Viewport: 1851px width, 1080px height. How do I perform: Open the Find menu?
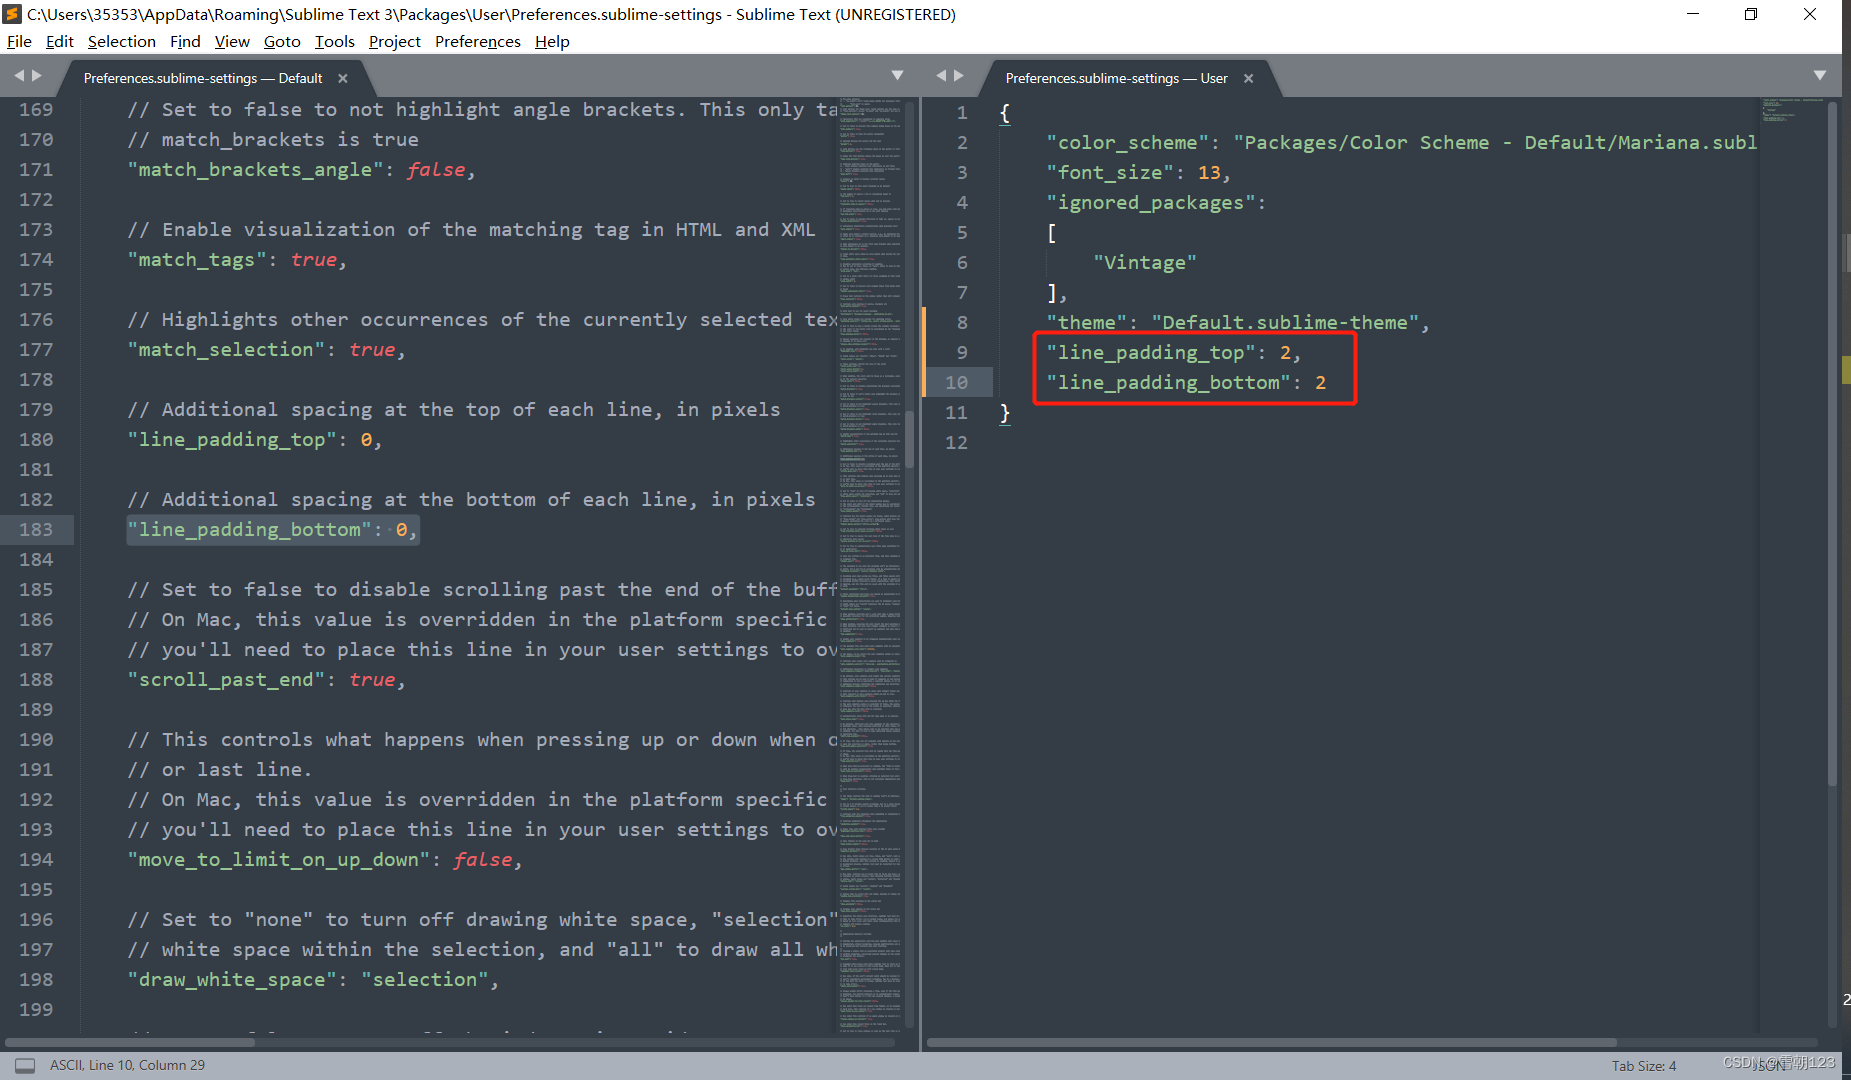pos(185,41)
